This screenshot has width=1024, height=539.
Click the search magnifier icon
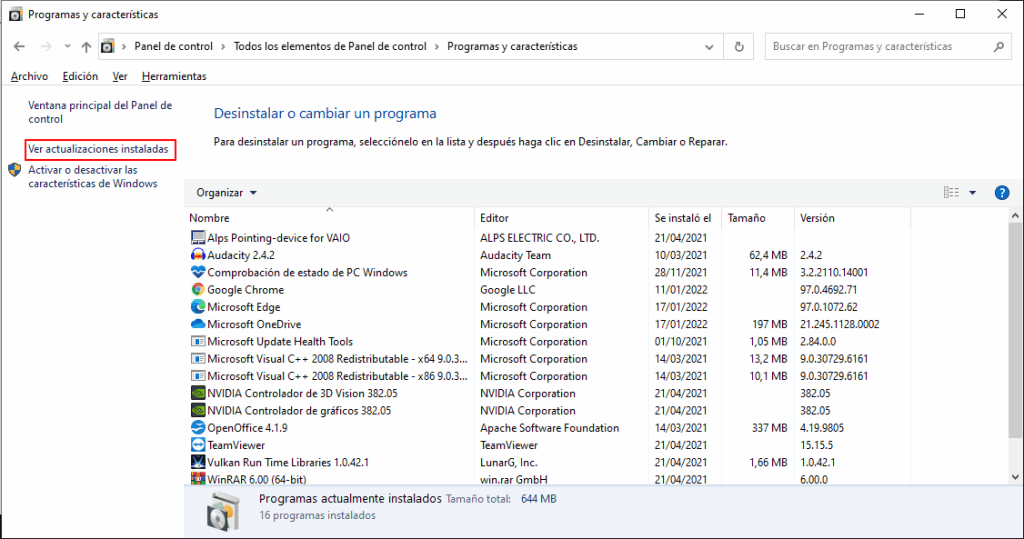999,46
